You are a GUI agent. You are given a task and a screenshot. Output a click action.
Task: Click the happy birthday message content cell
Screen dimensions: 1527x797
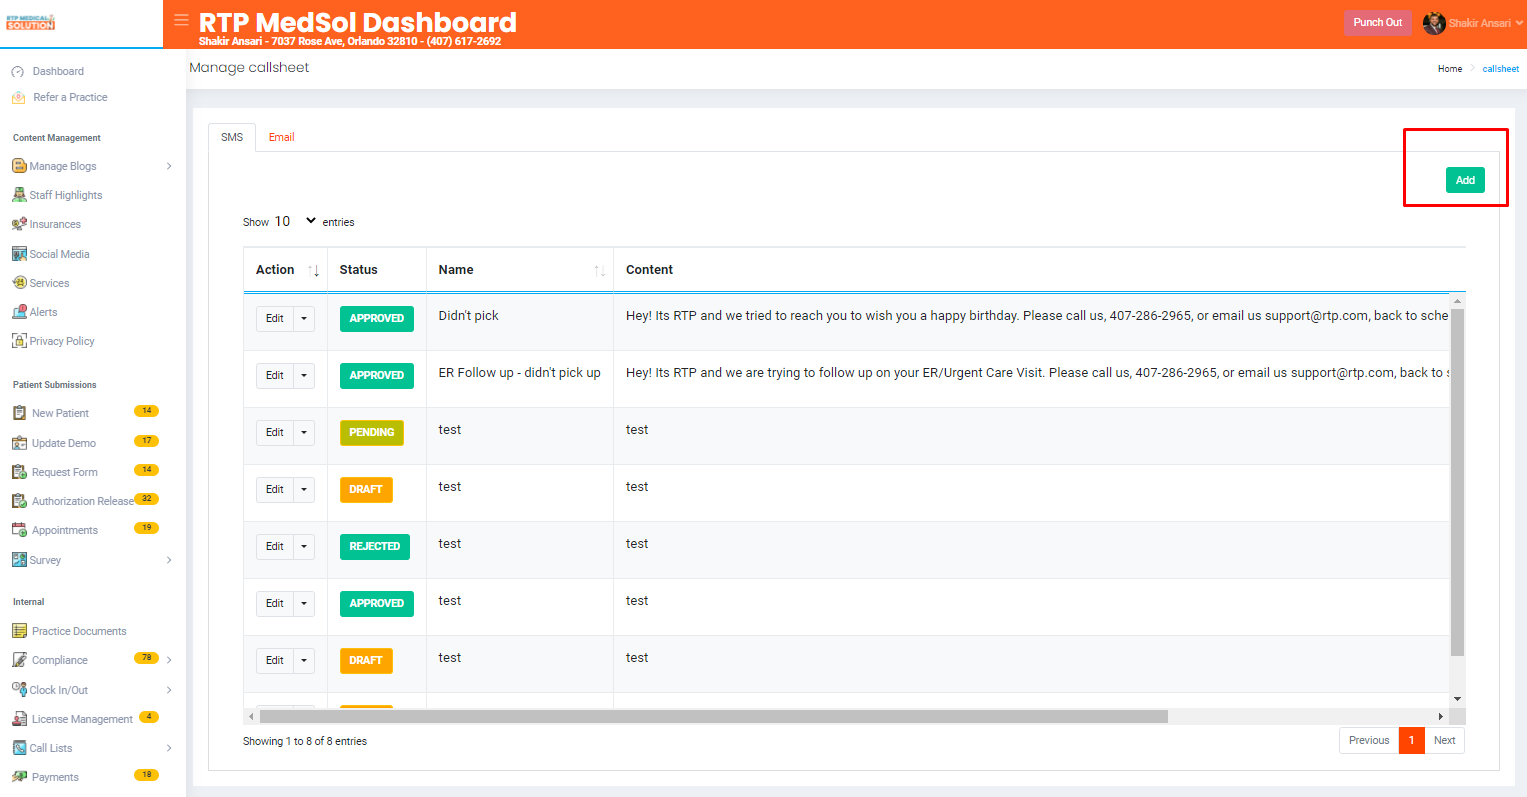[x=1032, y=322]
